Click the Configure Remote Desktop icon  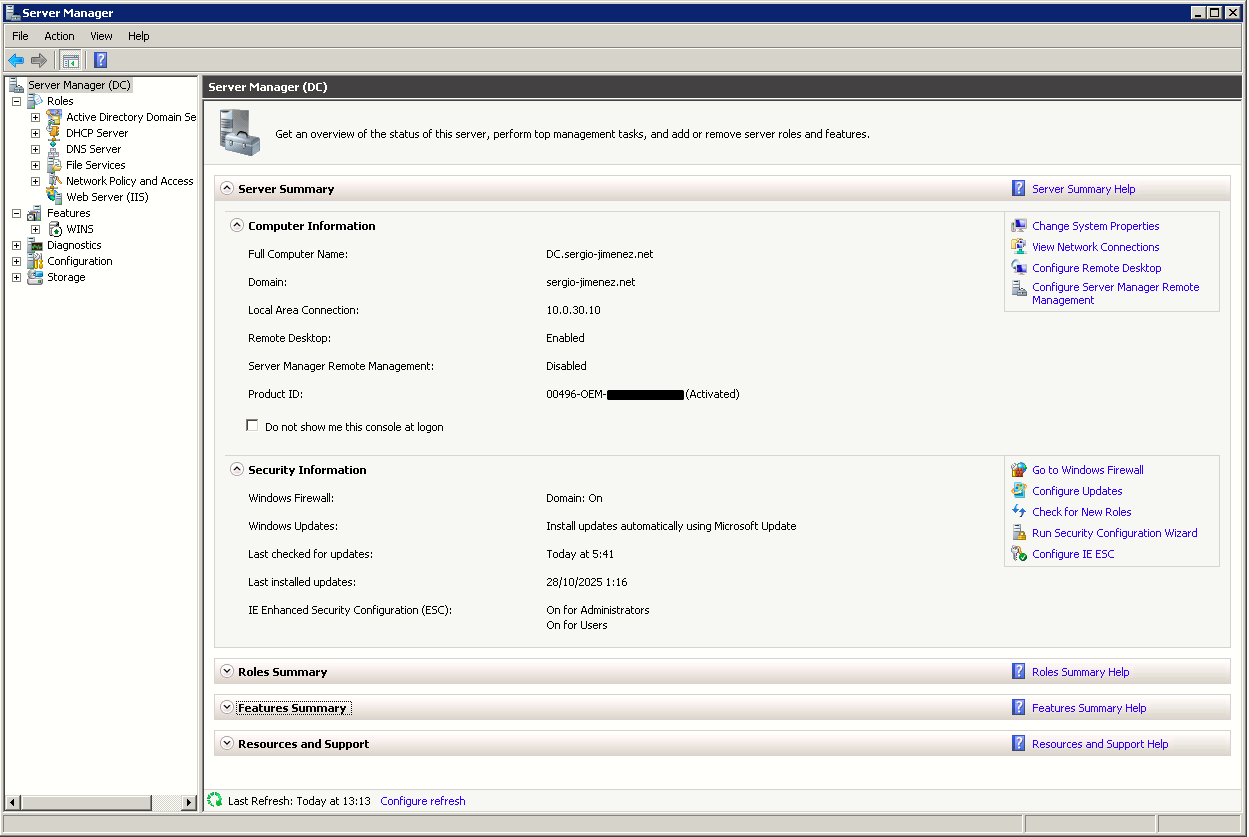click(x=1019, y=268)
